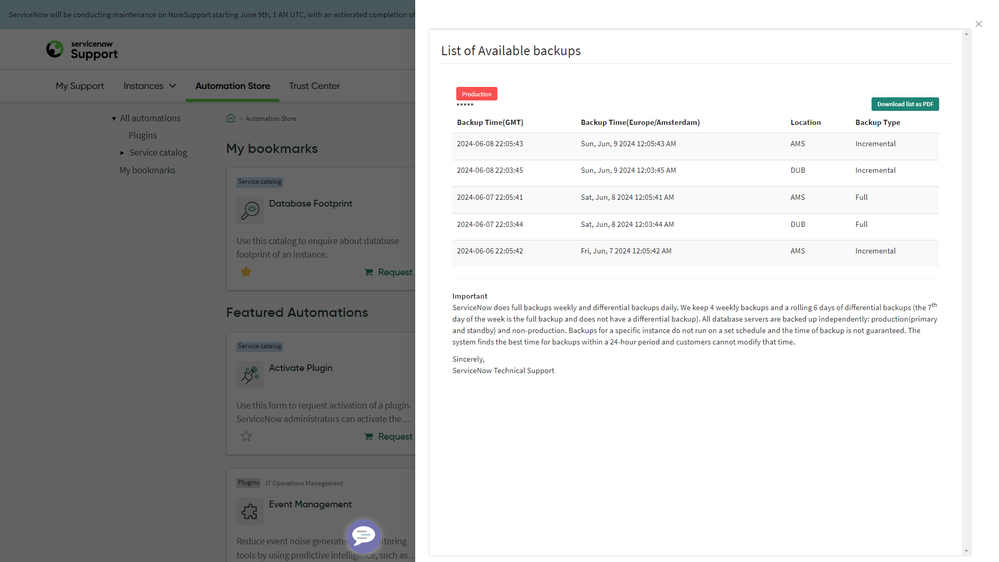Open the chat bubble widget
This screenshot has height=562, width=999.
point(364,536)
